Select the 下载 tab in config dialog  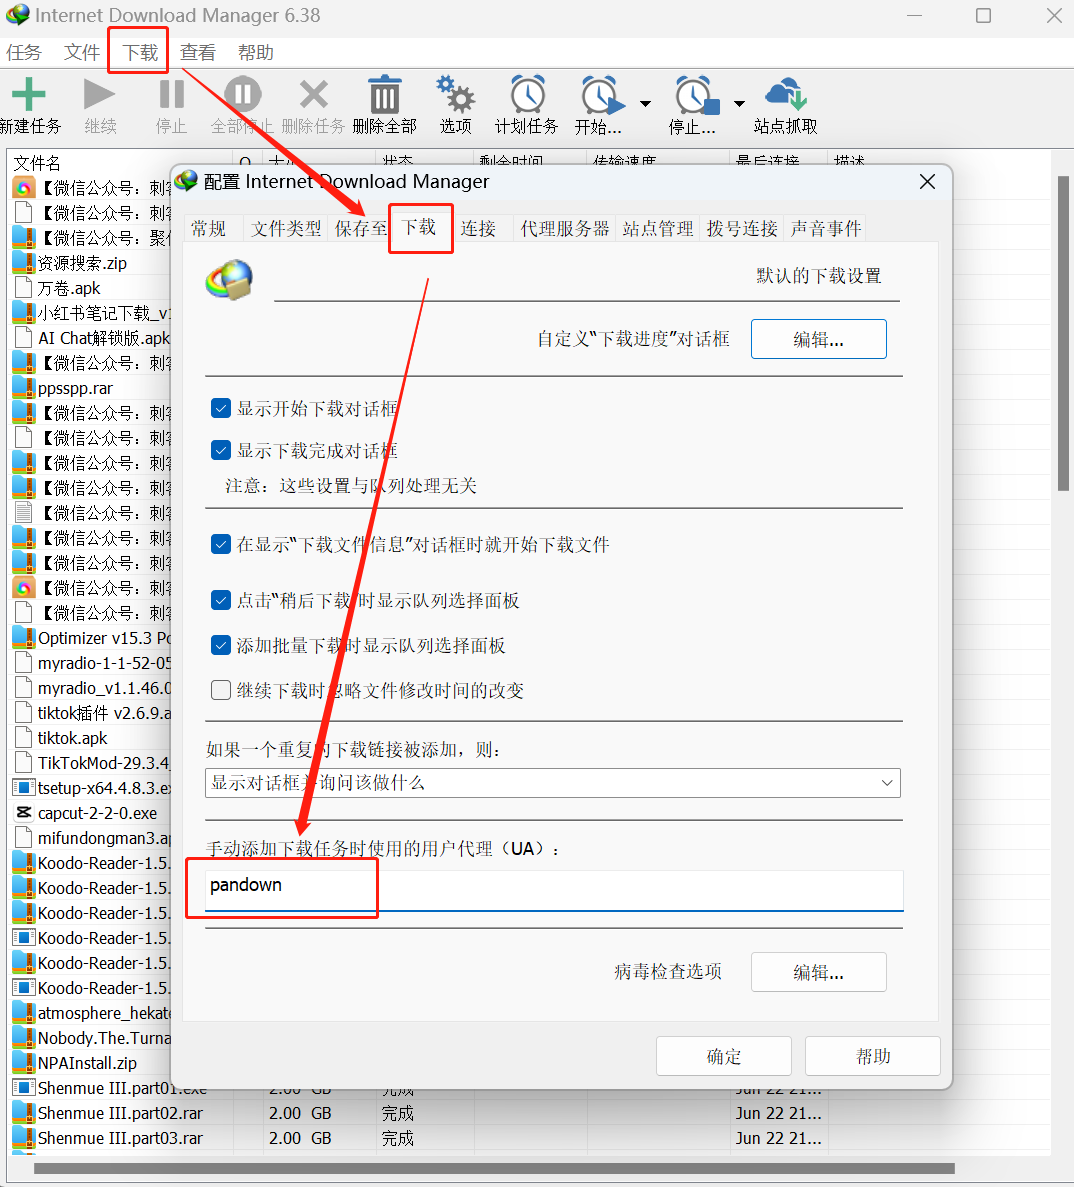click(x=419, y=227)
